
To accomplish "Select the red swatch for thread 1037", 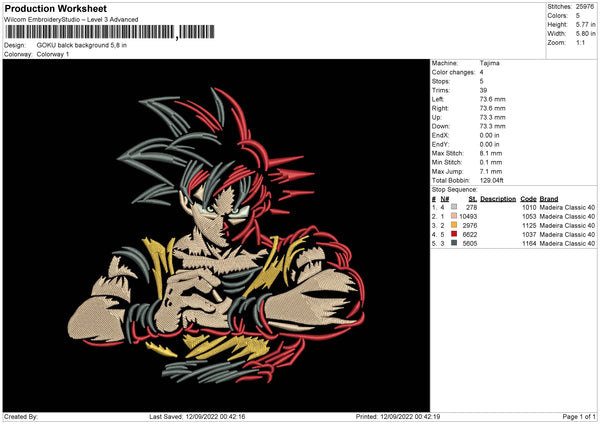I will (x=454, y=234).
